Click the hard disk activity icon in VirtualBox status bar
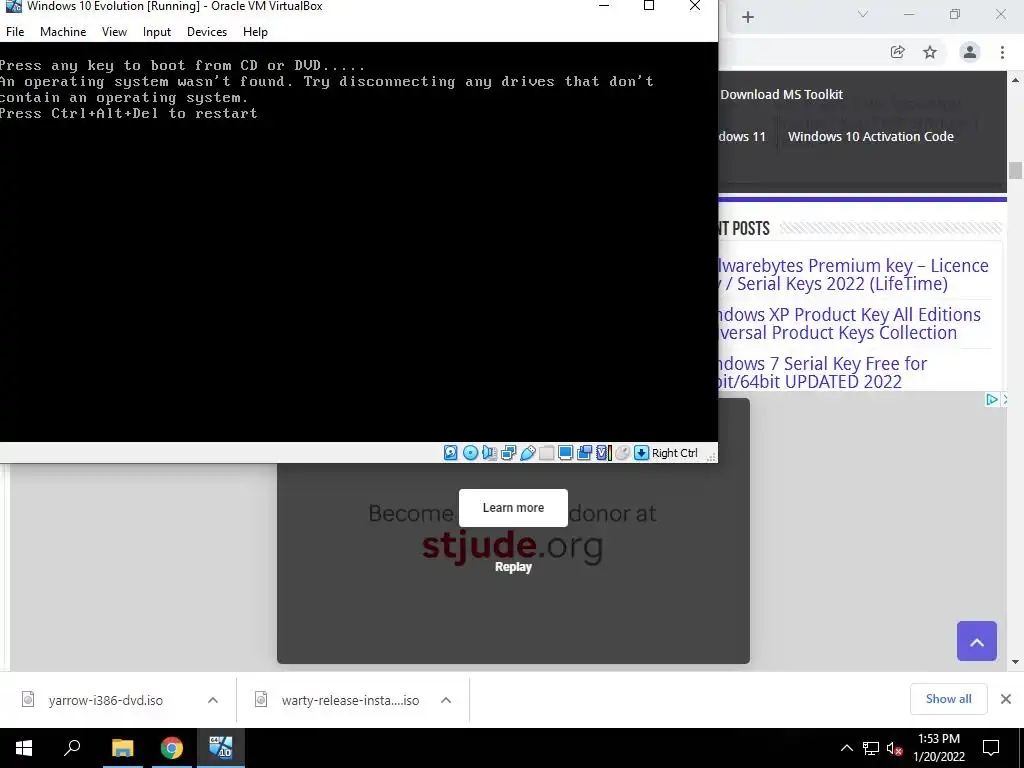Screen dimensions: 1024x768 point(451,453)
